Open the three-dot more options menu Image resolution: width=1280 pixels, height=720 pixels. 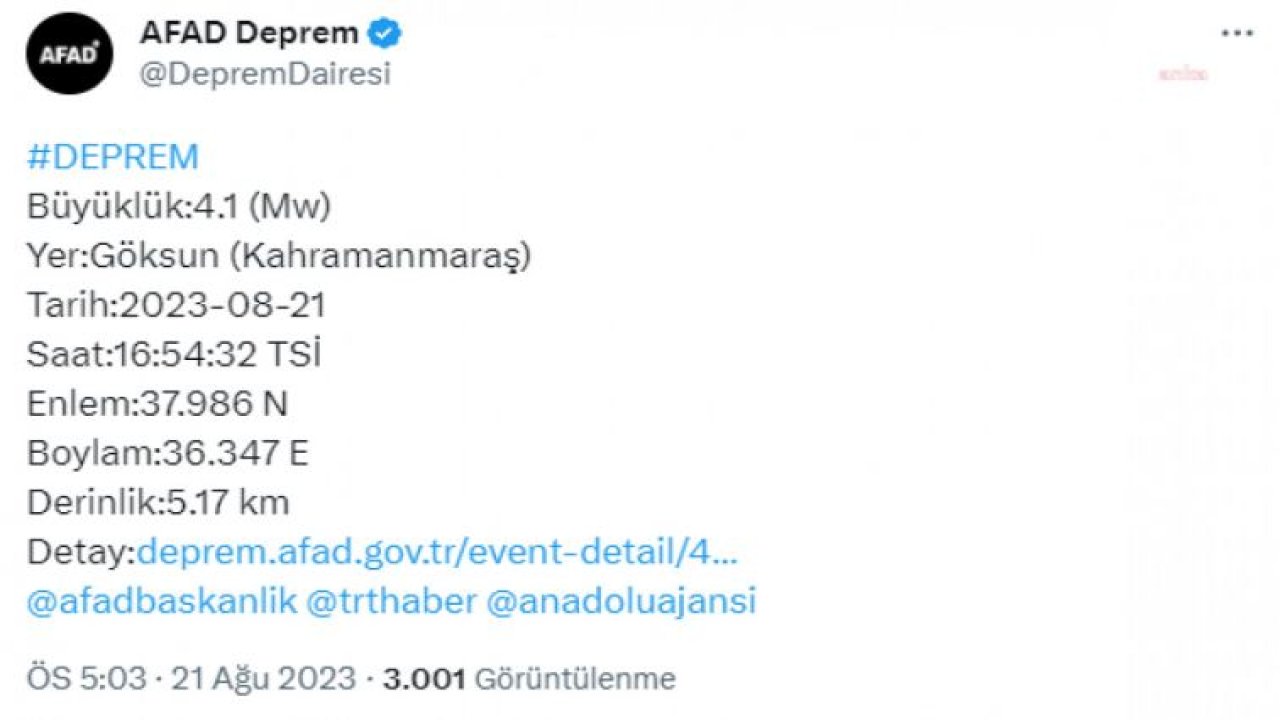(1237, 33)
